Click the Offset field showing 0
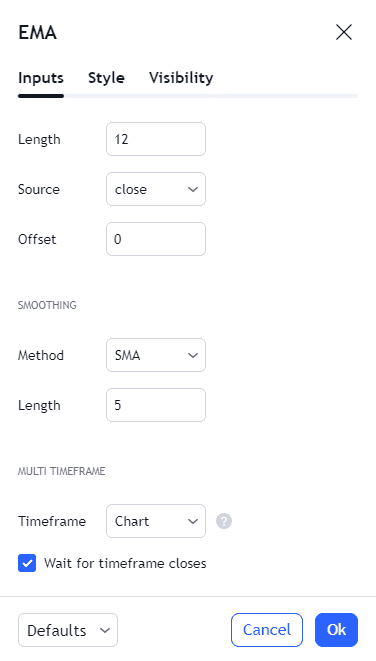 (x=156, y=239)
